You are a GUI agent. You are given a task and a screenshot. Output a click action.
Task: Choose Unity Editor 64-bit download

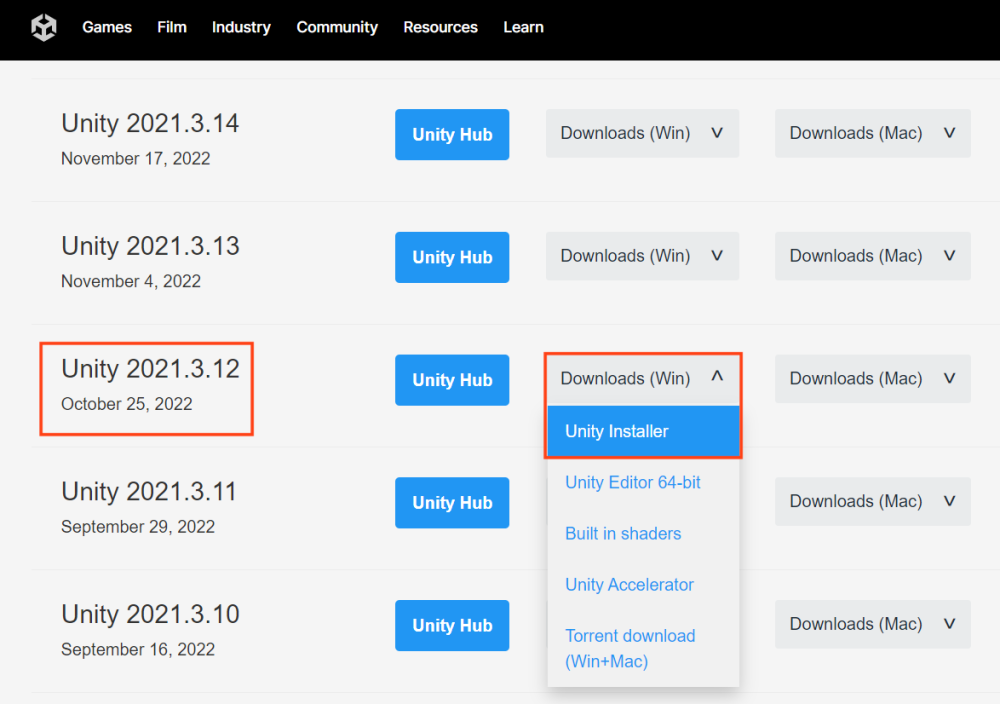633,483
